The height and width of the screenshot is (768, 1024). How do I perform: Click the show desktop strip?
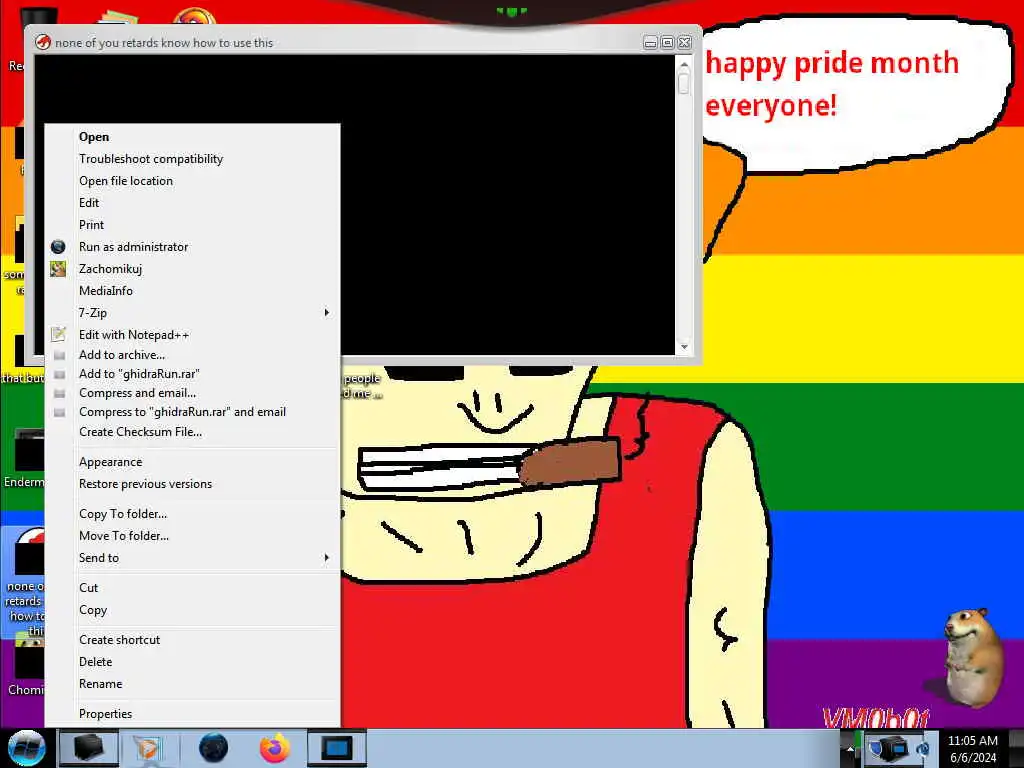(1016, 748)
